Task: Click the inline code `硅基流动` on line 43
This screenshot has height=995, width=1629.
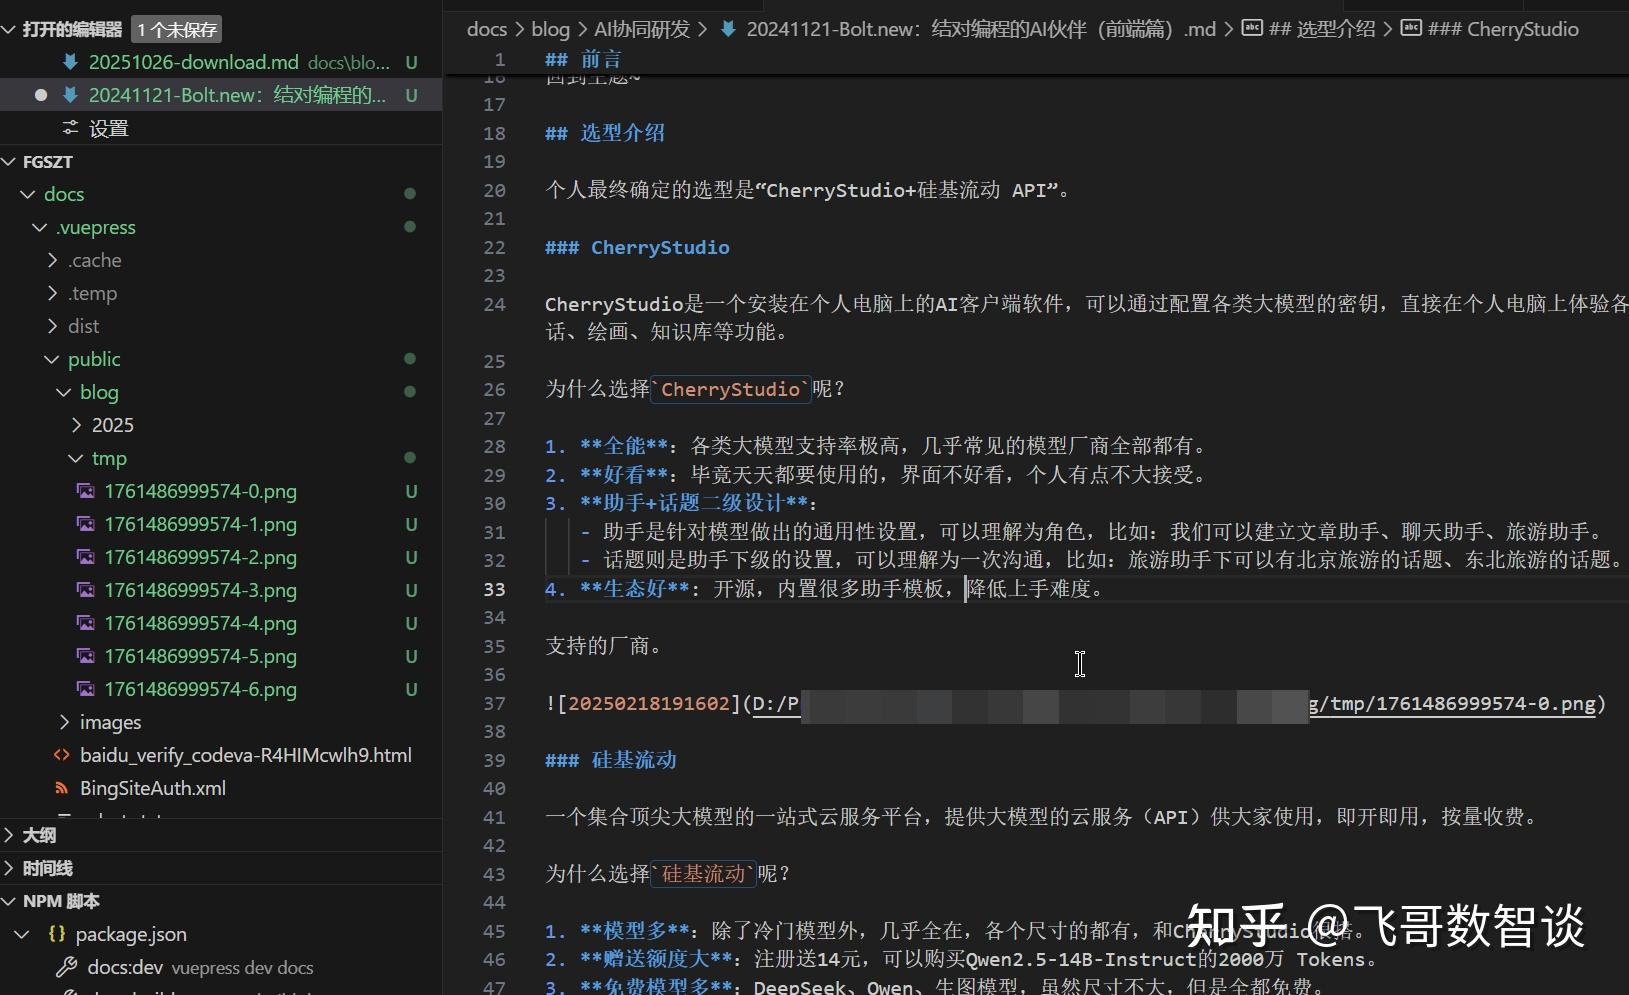Action: pos(704,874)
